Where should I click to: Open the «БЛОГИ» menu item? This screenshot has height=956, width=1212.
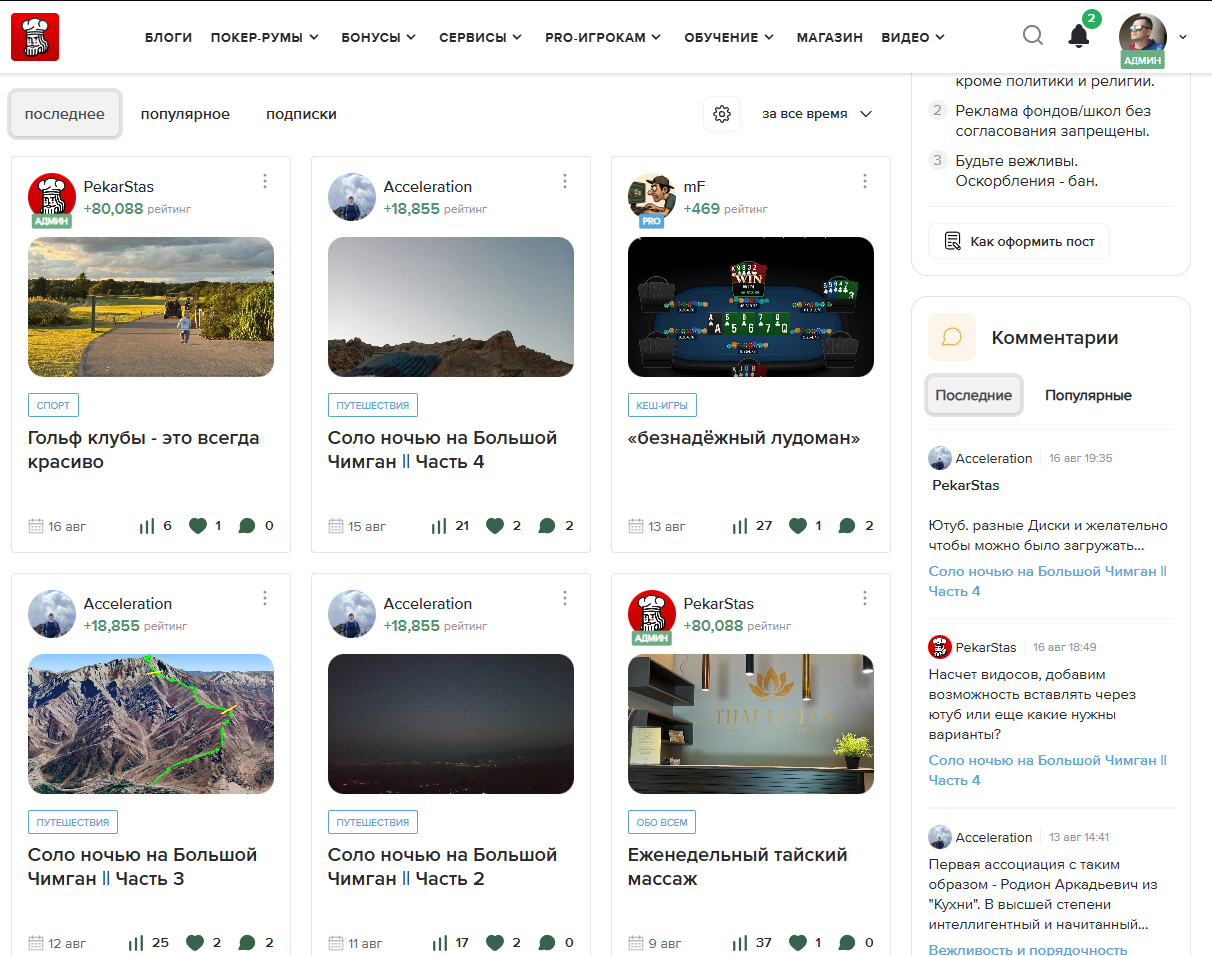click(168, 37)
